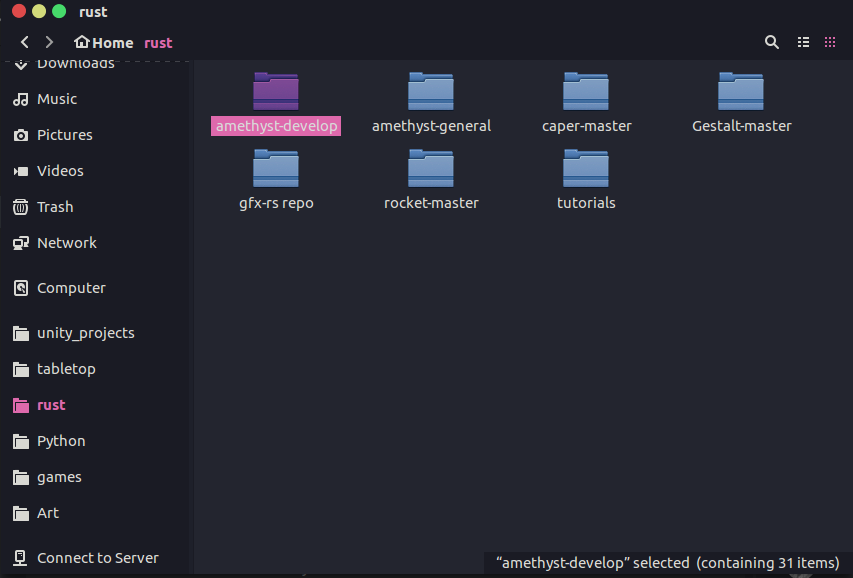This screenshot has width=853, height=578.
Task: Open Computer in the sidebar
Action: pos(70,288)
